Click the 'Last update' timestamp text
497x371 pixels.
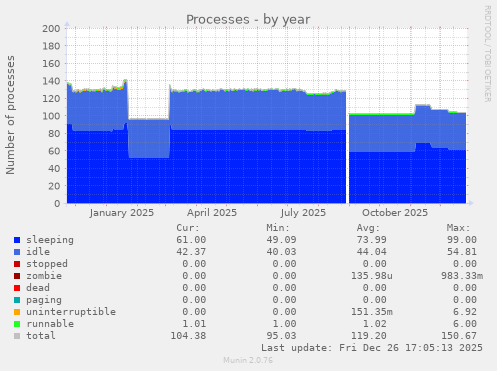[372, 348]
